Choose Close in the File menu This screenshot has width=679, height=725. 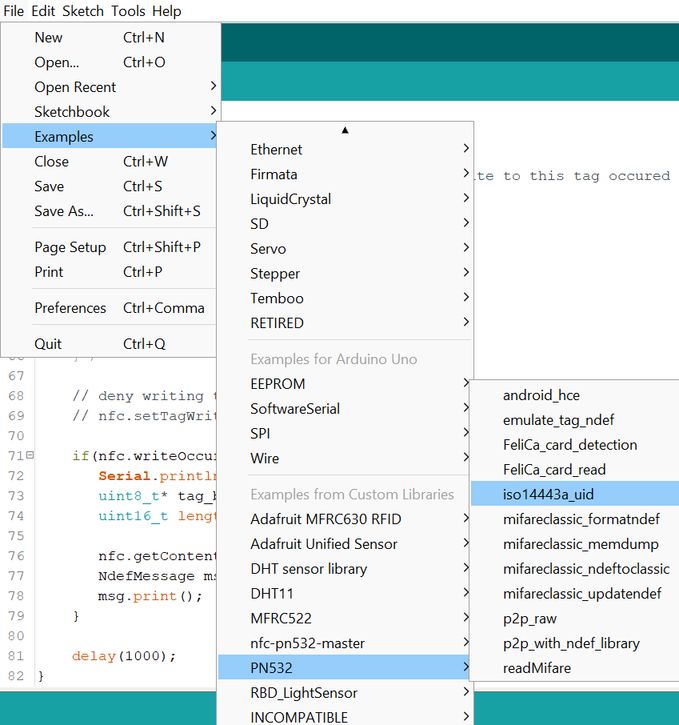click(110, 161)
